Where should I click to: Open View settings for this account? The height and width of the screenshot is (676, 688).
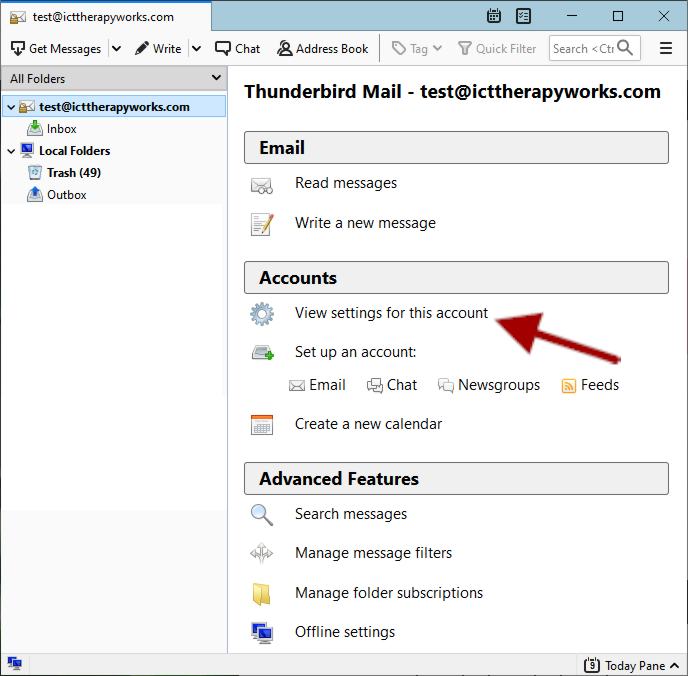[391, 313]
